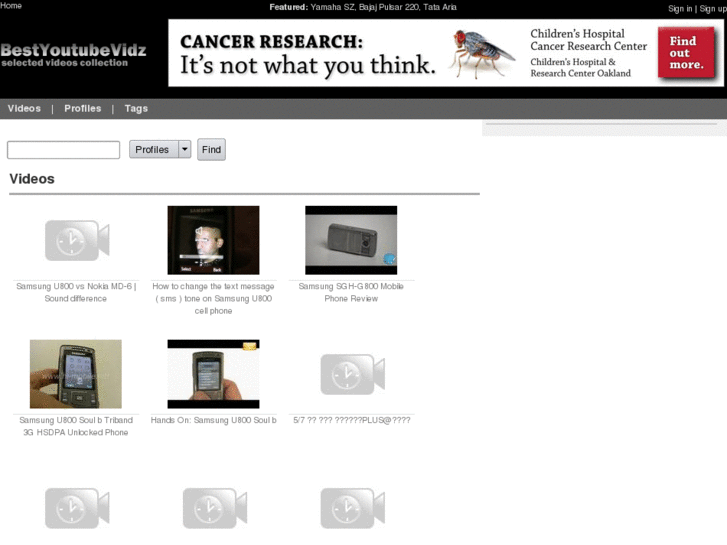Open 'Samsung SGH-G800 Mobile Phone Review' title
The image size is (727, 545).
[351, 292]
